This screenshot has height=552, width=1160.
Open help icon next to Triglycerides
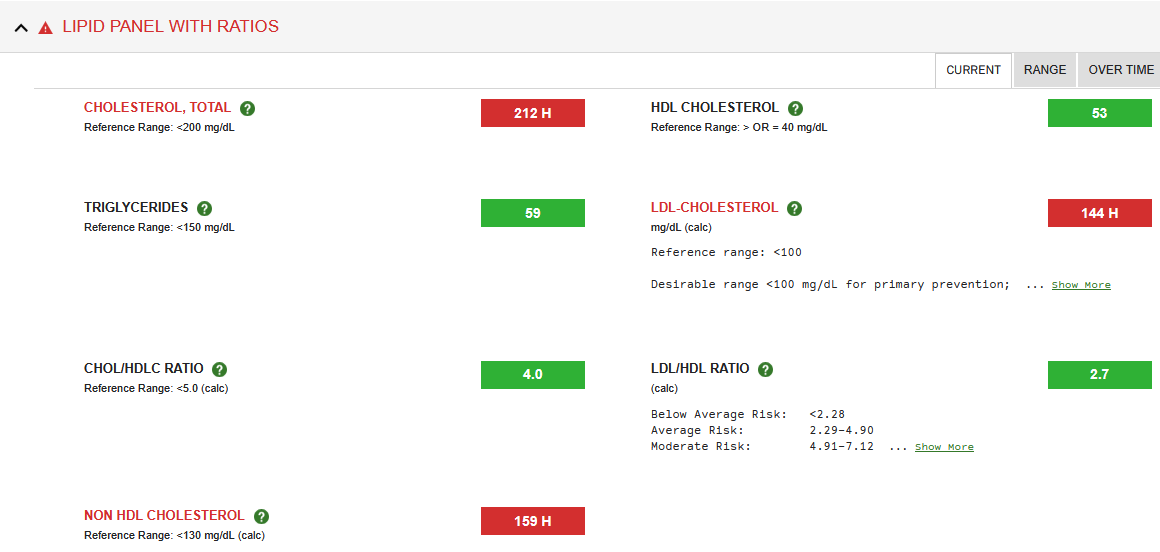[205, 208]
